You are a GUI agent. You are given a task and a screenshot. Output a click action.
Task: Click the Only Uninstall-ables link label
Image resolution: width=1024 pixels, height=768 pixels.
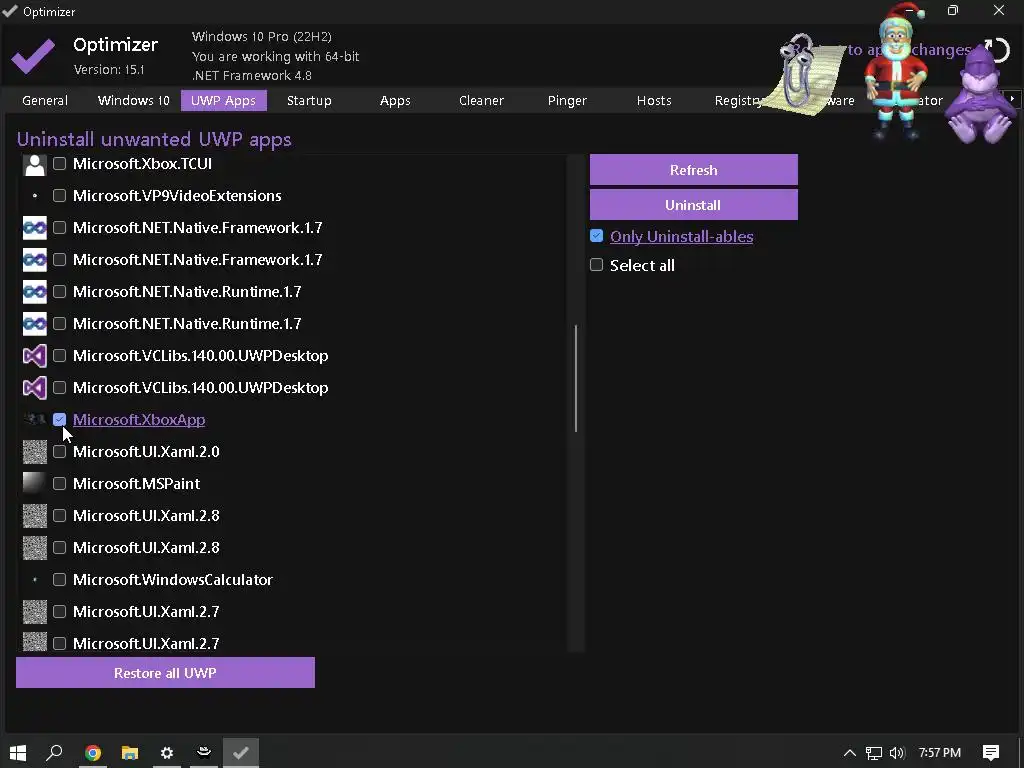click(x=681, y=236)
